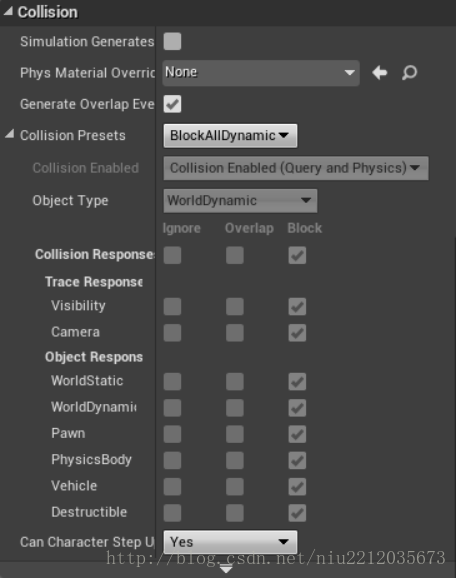Set Vehicle response to Overlap
Screen dimensions: 457x578
[235, 487]
